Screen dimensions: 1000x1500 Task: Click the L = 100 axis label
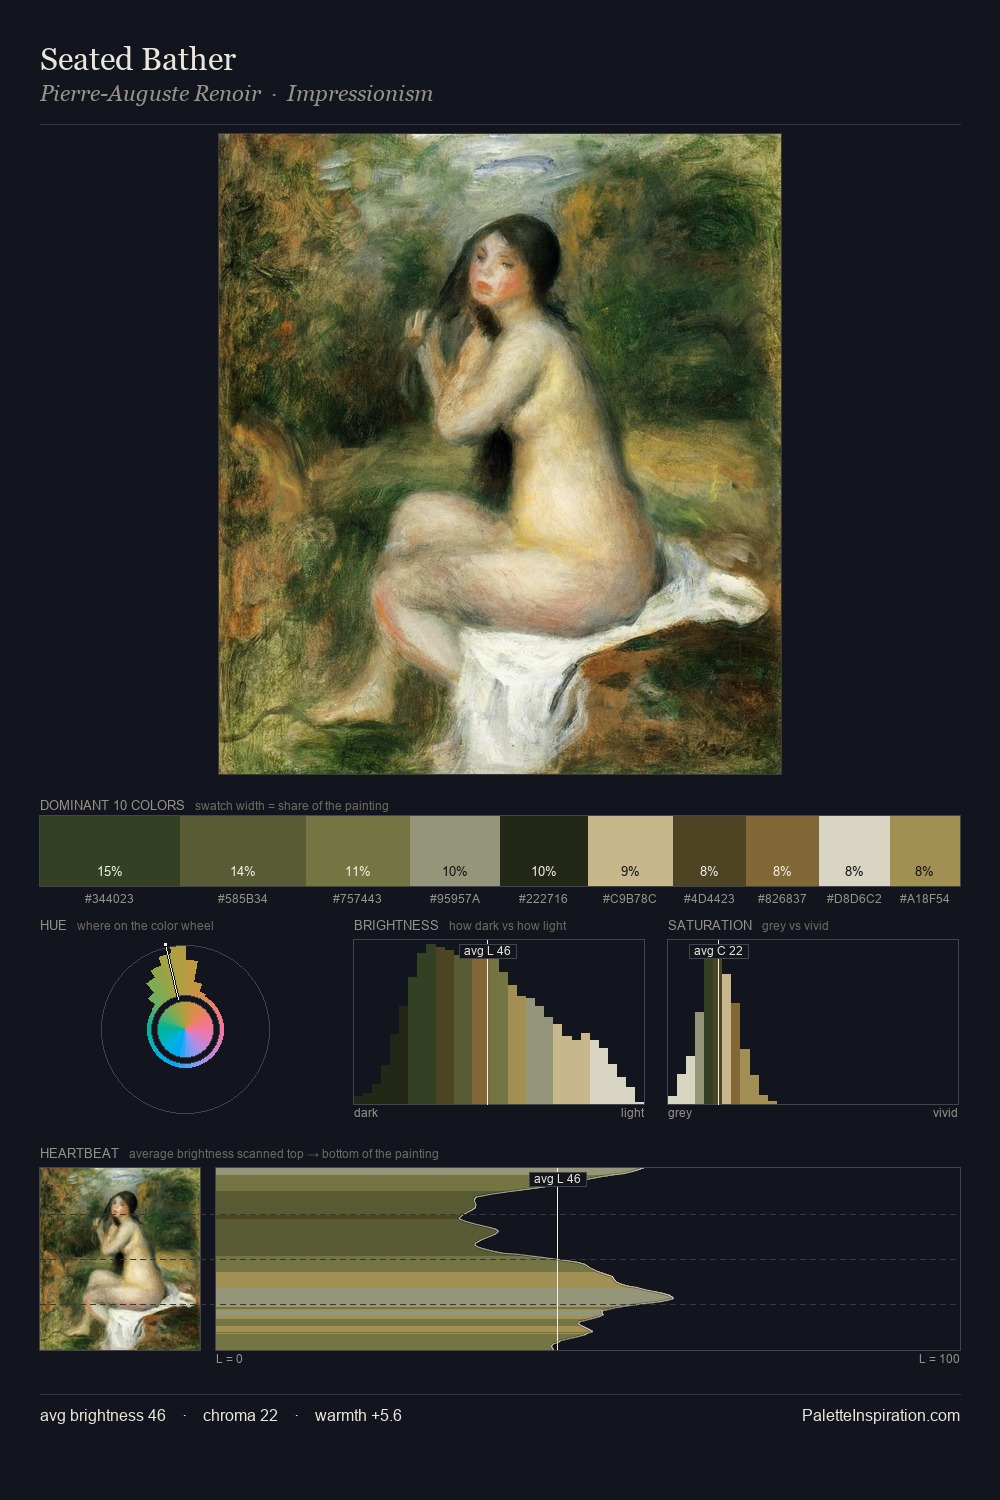[939, 1359]
